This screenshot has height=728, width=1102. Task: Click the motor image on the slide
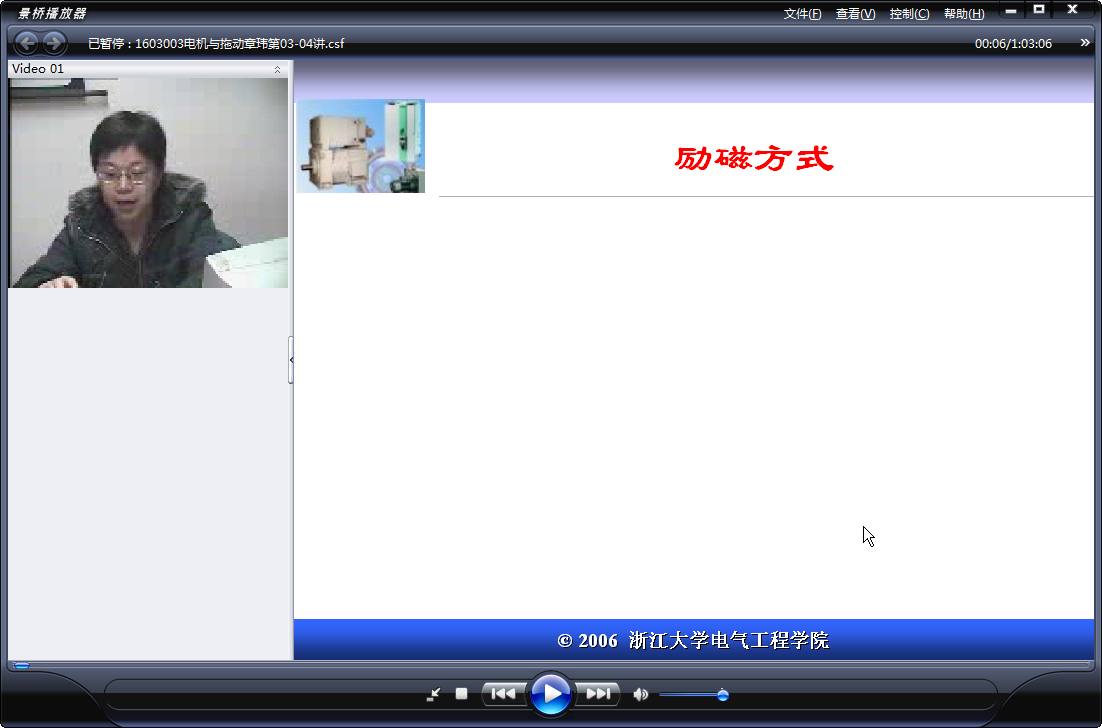(361, 146)
